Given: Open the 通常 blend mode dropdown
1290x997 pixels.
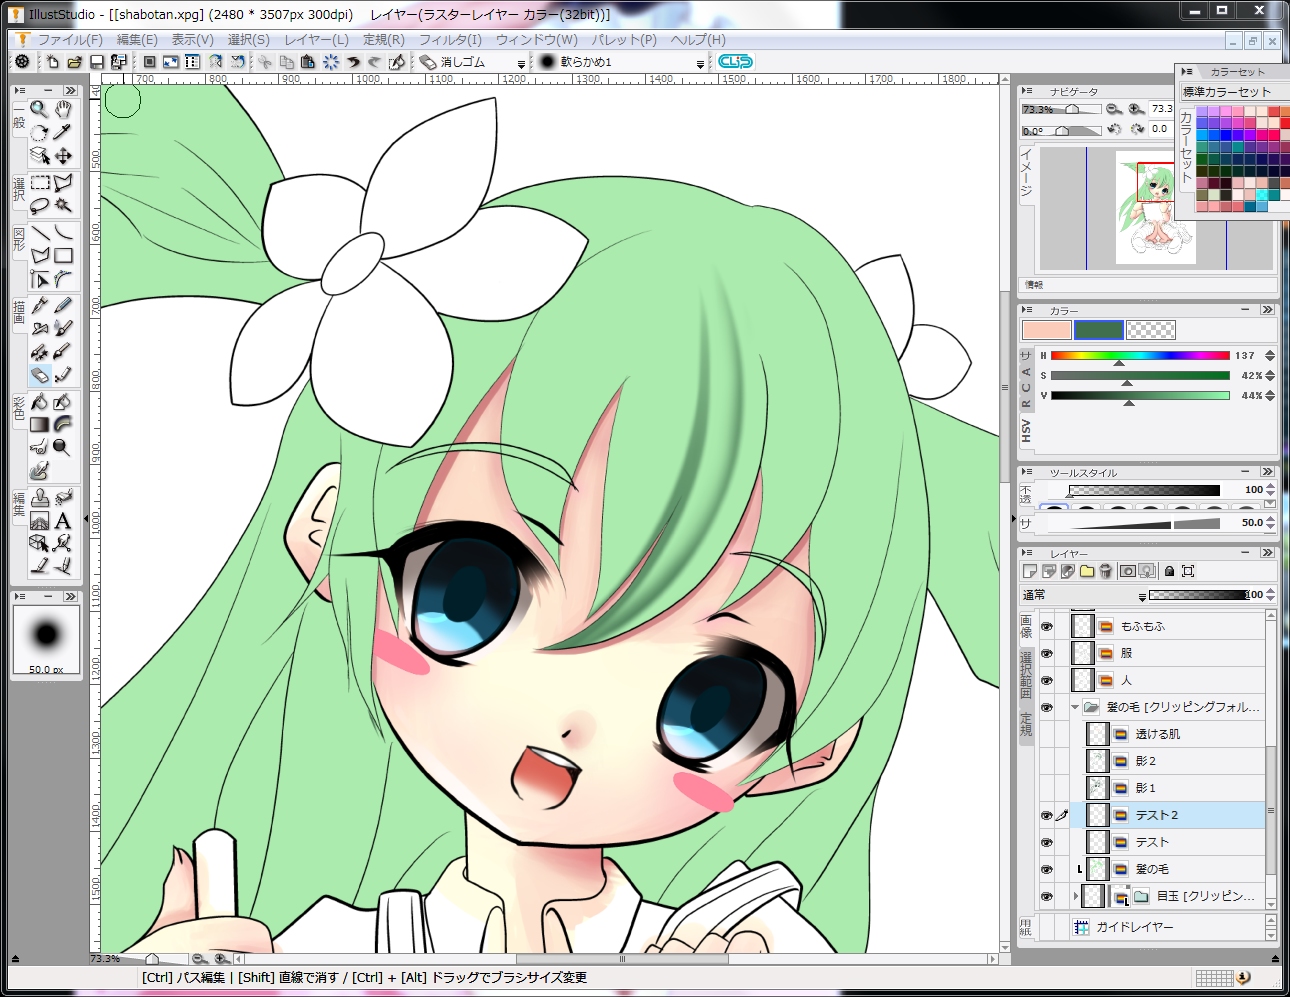Looking at the screenshot, I should (x=1141, y=596).
